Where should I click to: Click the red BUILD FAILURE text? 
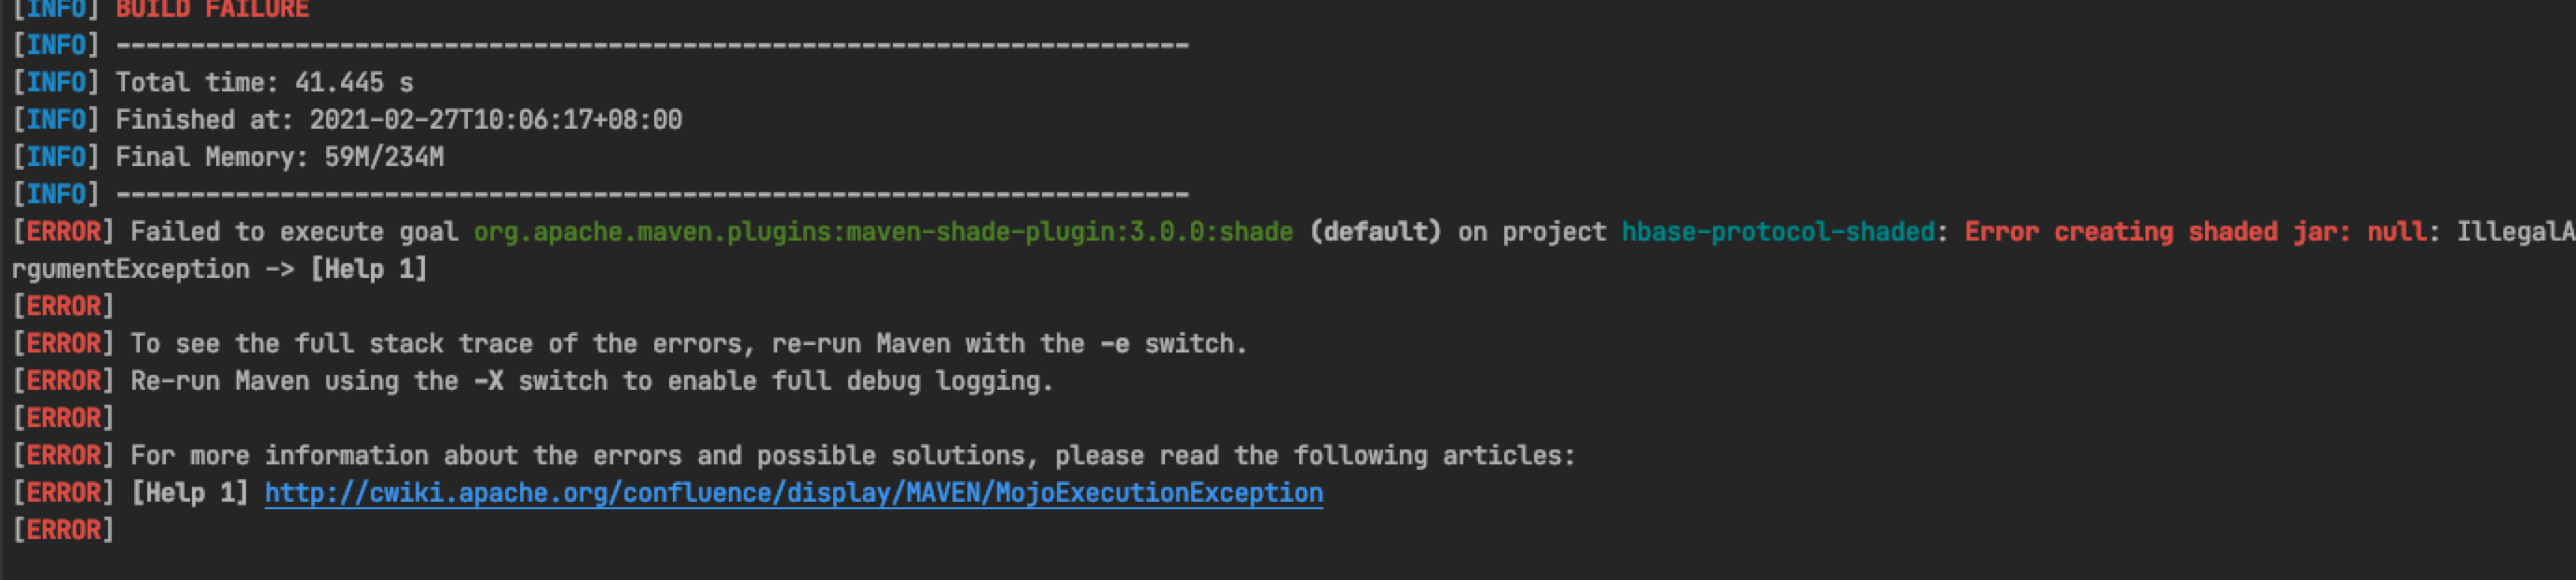click(x=212, y=9)
